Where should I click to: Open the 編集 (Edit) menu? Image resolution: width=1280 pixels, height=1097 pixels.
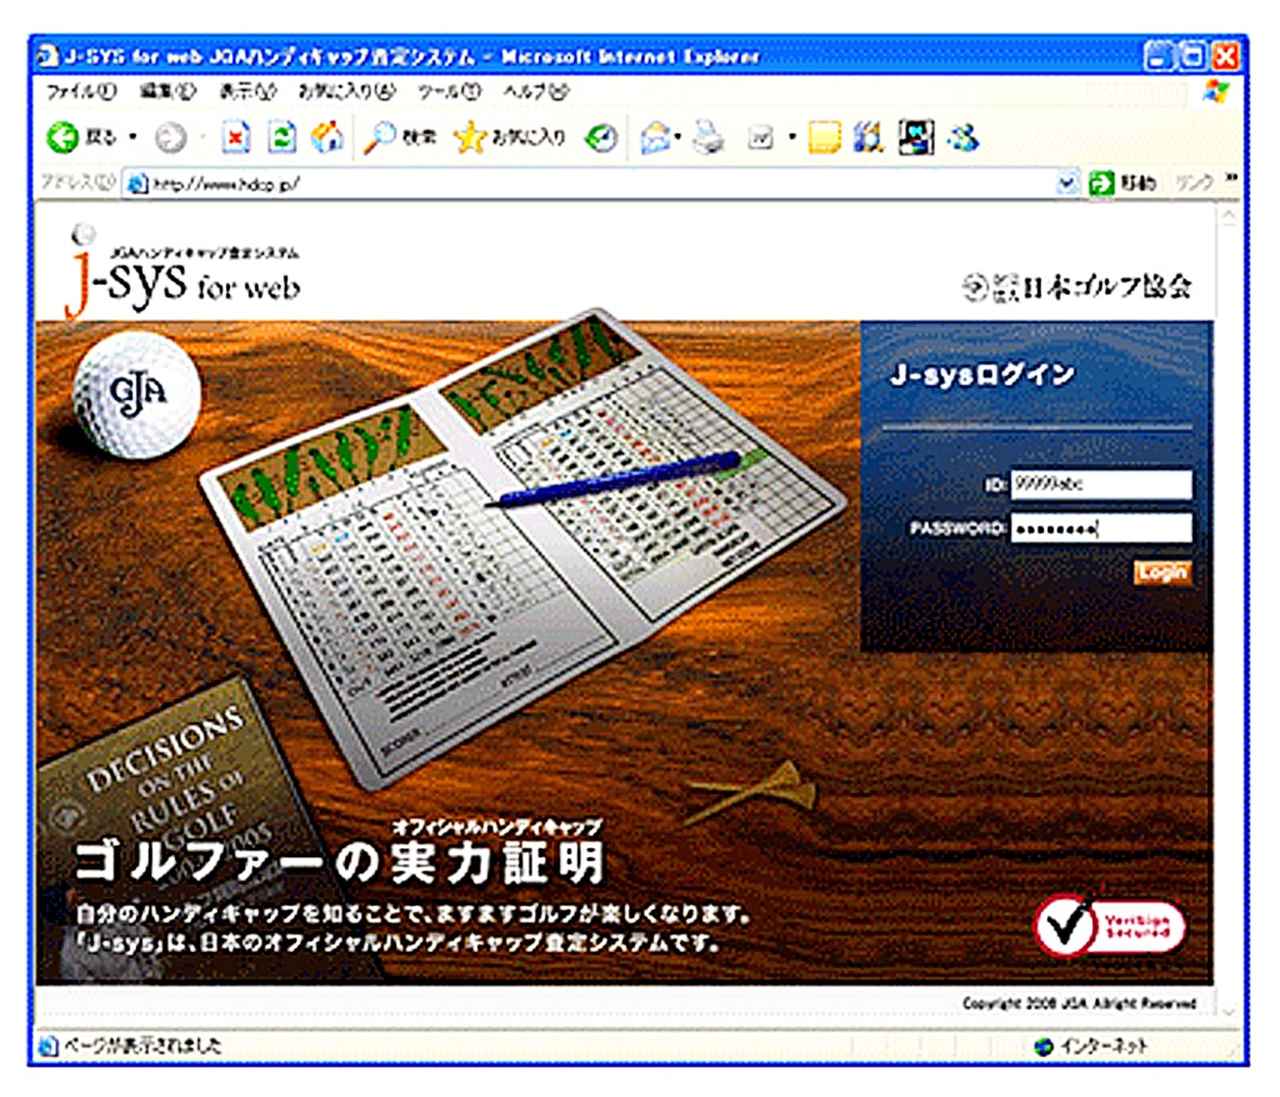pyautogui.click(x=167, y=92)
